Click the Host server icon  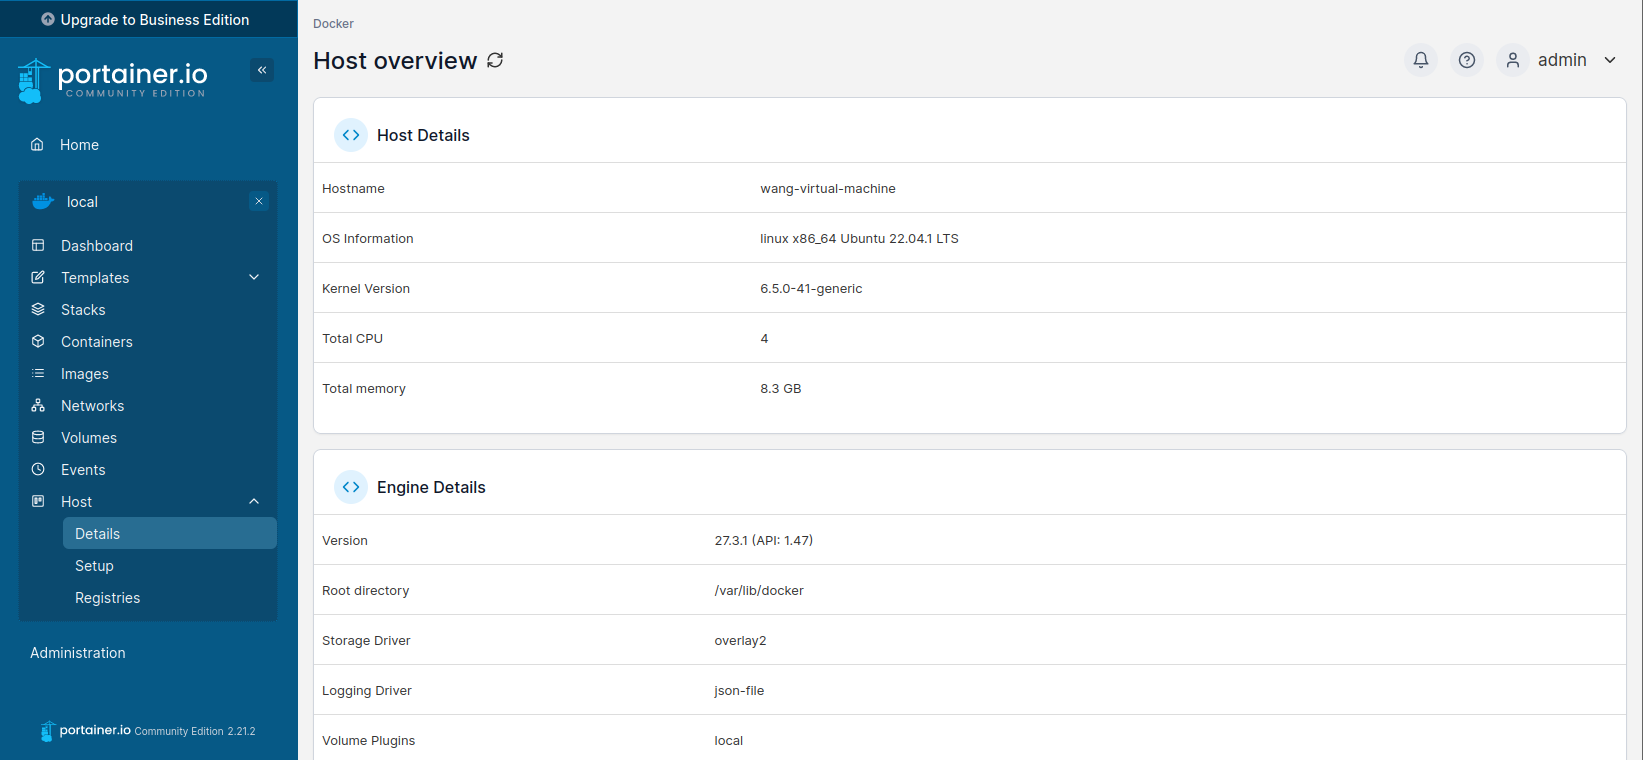tap(38, 501)
